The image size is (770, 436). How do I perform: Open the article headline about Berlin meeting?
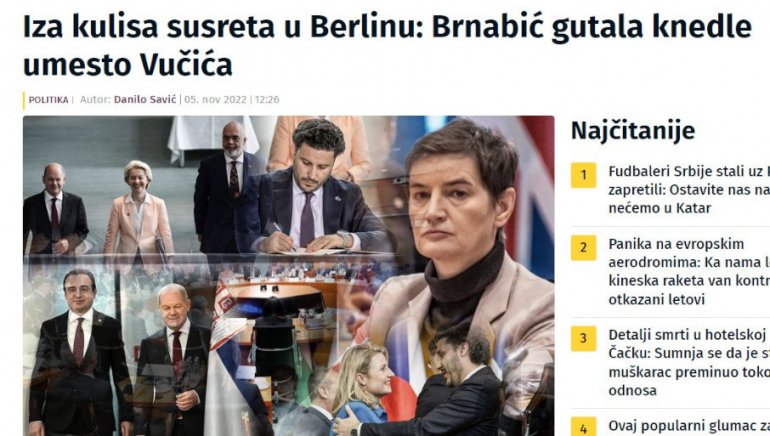pos(387,45)
